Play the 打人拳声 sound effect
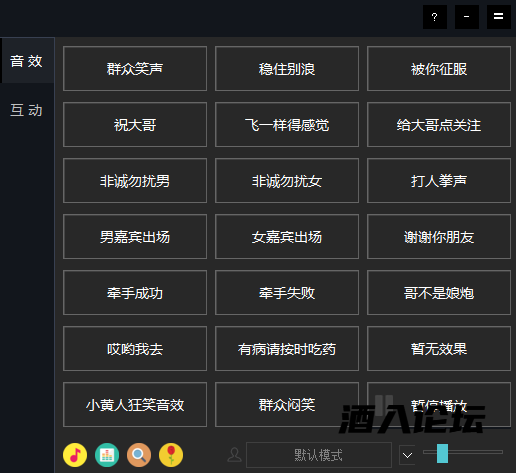Screen dimensions: 516x473 [x=439, y=181]
